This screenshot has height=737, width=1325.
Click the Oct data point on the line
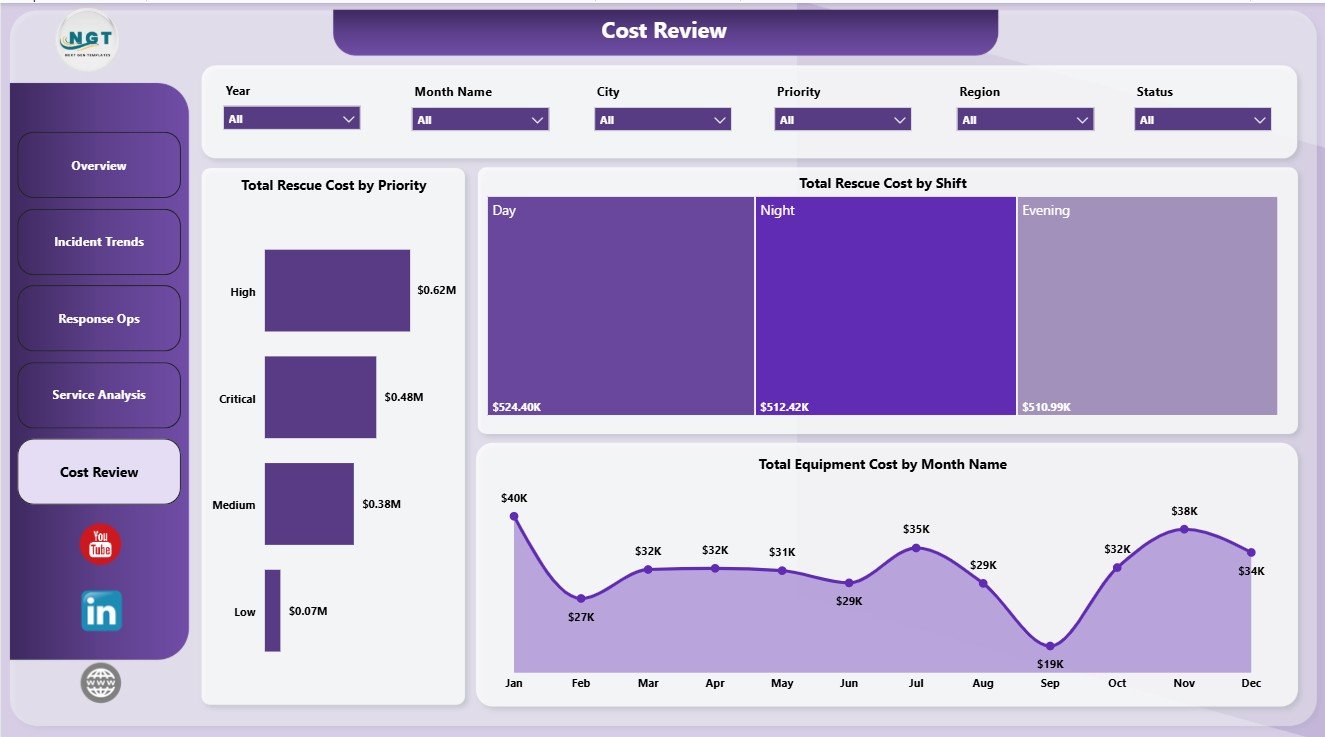(x=1117, y=567)
